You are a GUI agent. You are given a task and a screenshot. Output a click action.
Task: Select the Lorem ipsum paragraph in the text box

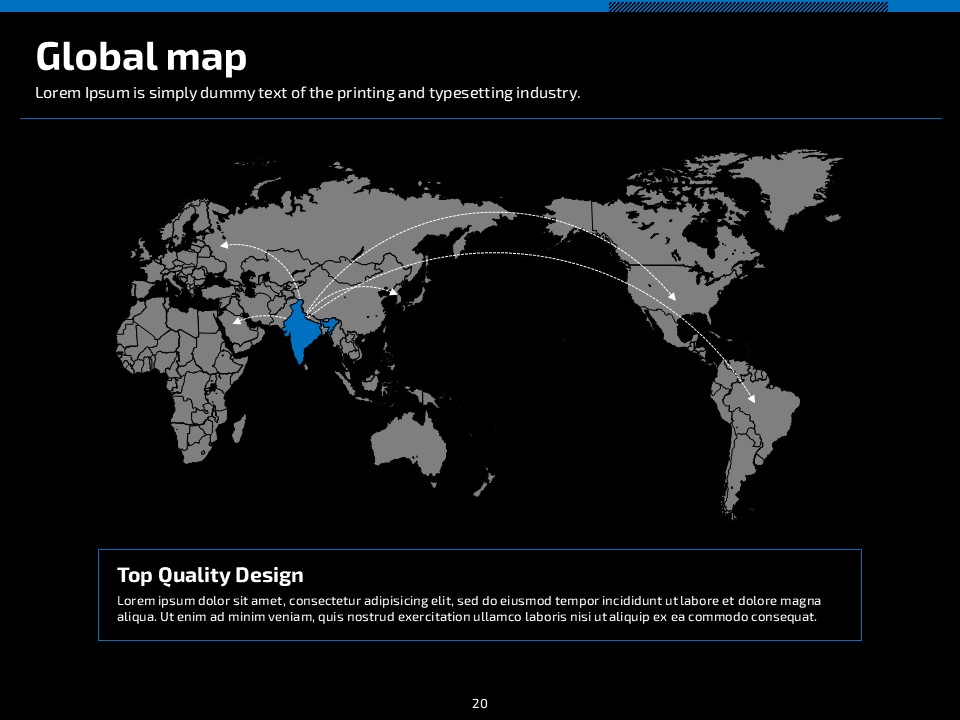click(468, 608)
